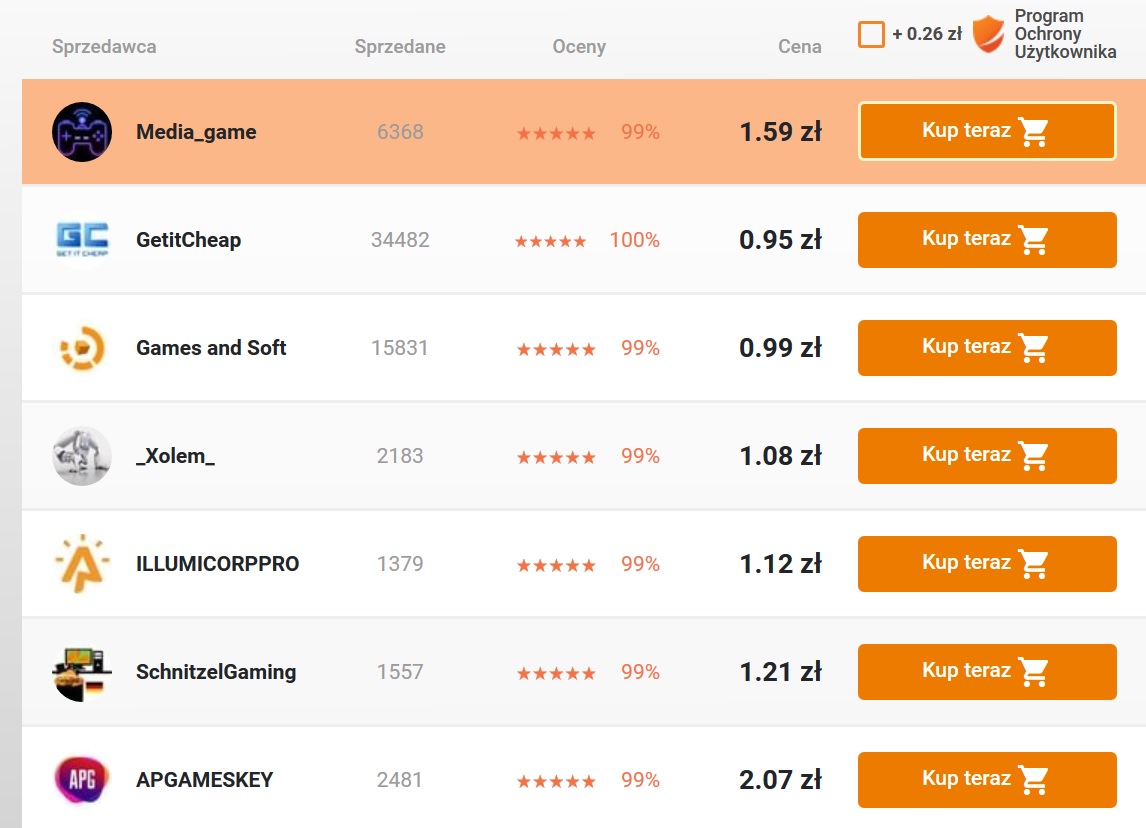Viewport: 1146px width, 828px height.
Task: Click sold count 34482
Action: point(400,240)
